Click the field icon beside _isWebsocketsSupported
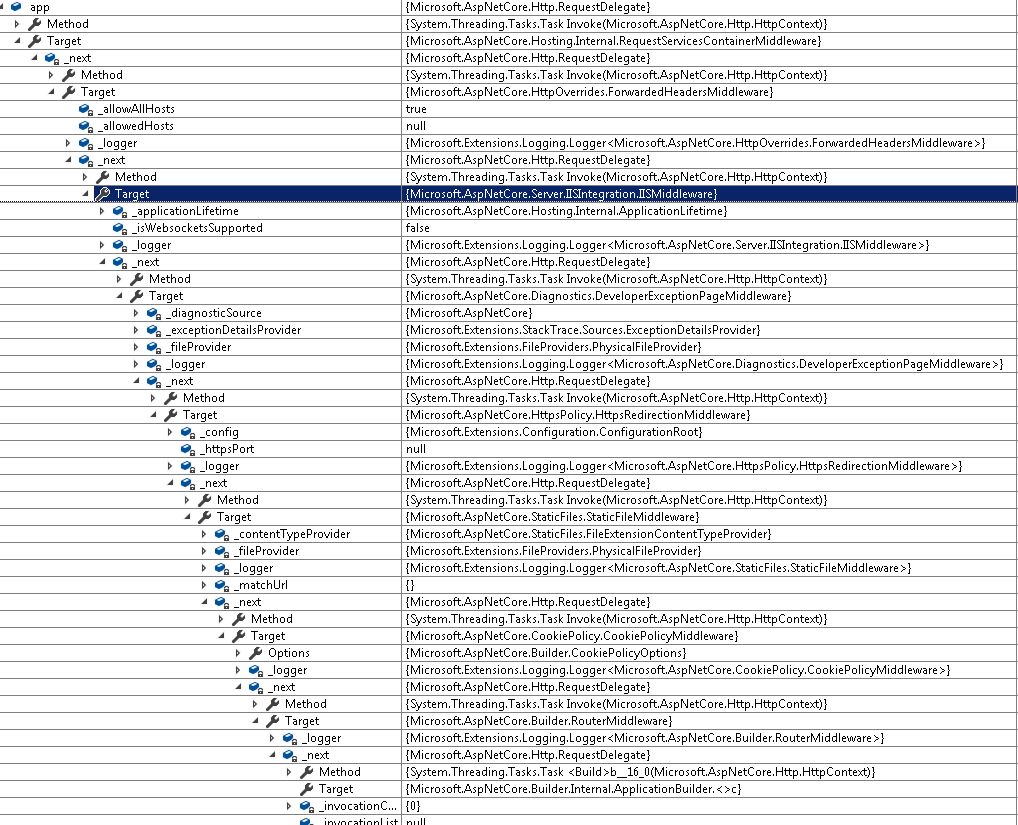1018x825 pixels. coord(119,228)
